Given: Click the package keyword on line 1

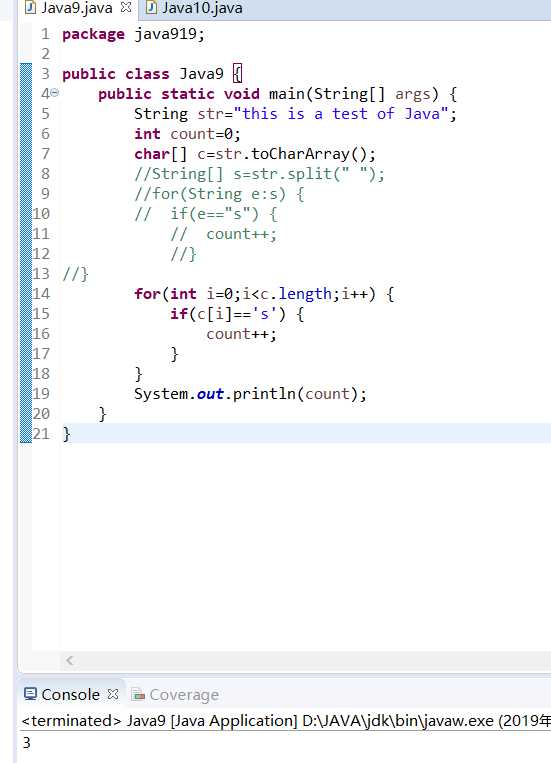Looking at the screenshot, I should click(x=93, y=35).
